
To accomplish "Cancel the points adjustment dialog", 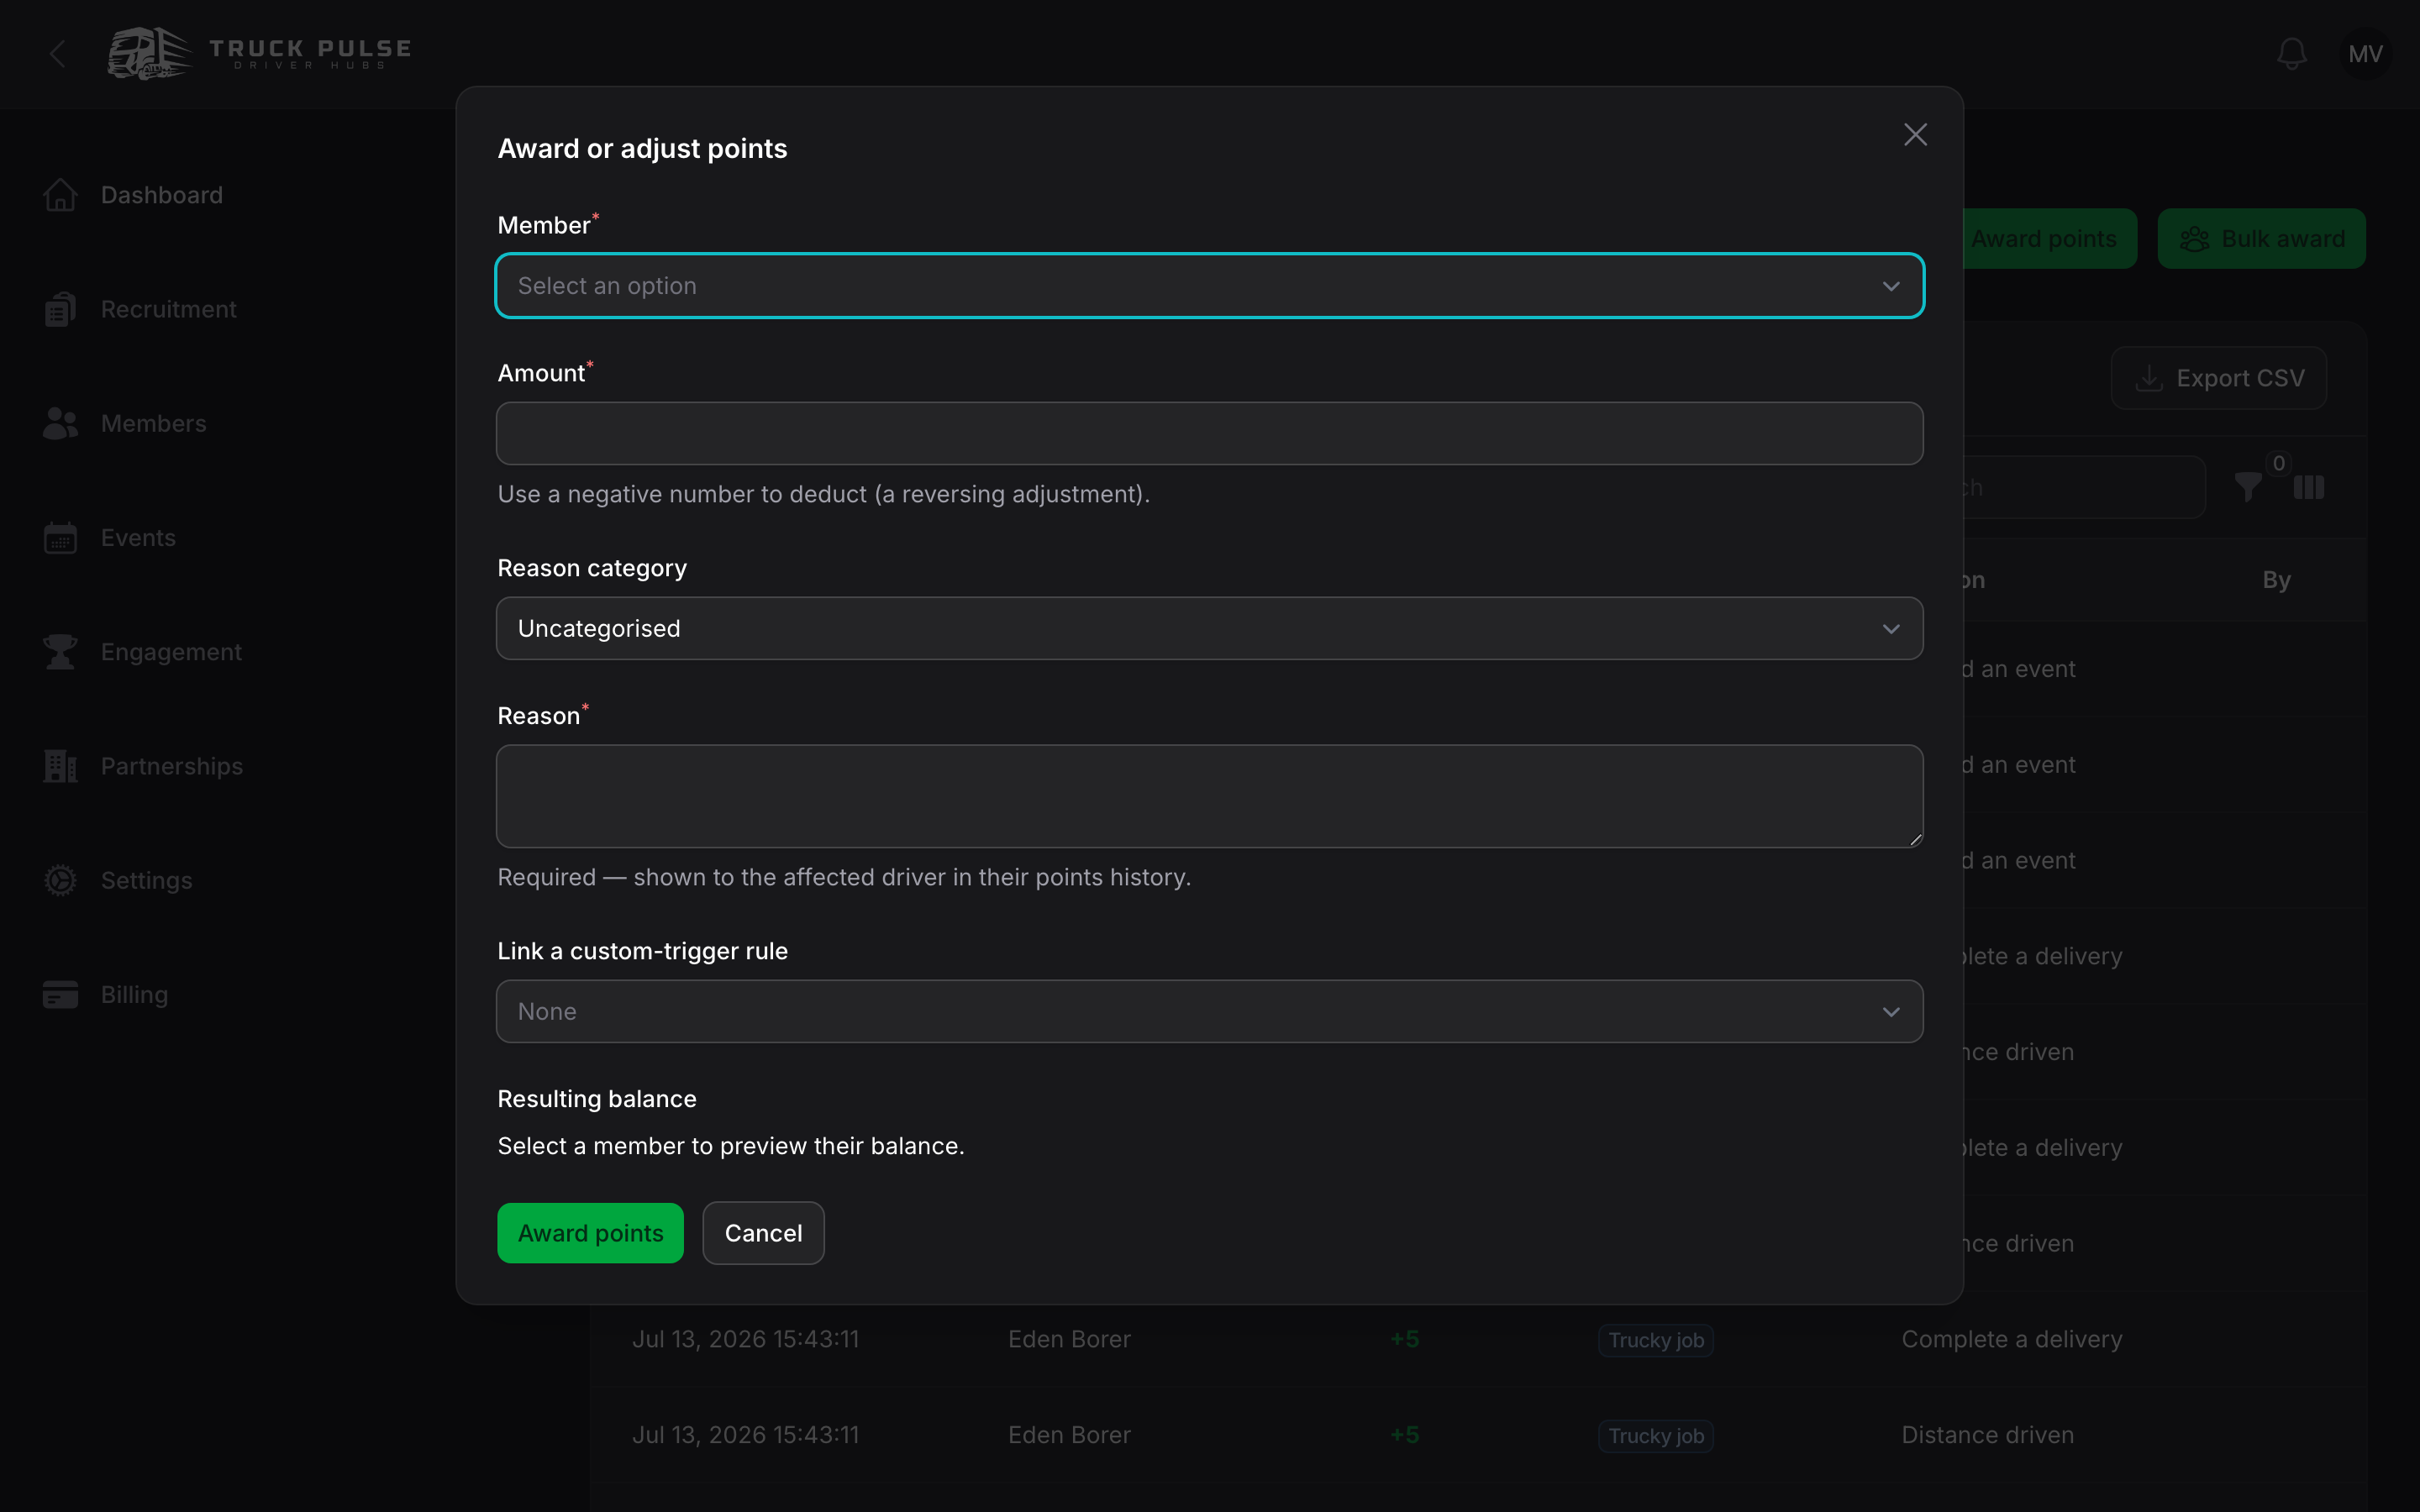I will point(763,1233).
